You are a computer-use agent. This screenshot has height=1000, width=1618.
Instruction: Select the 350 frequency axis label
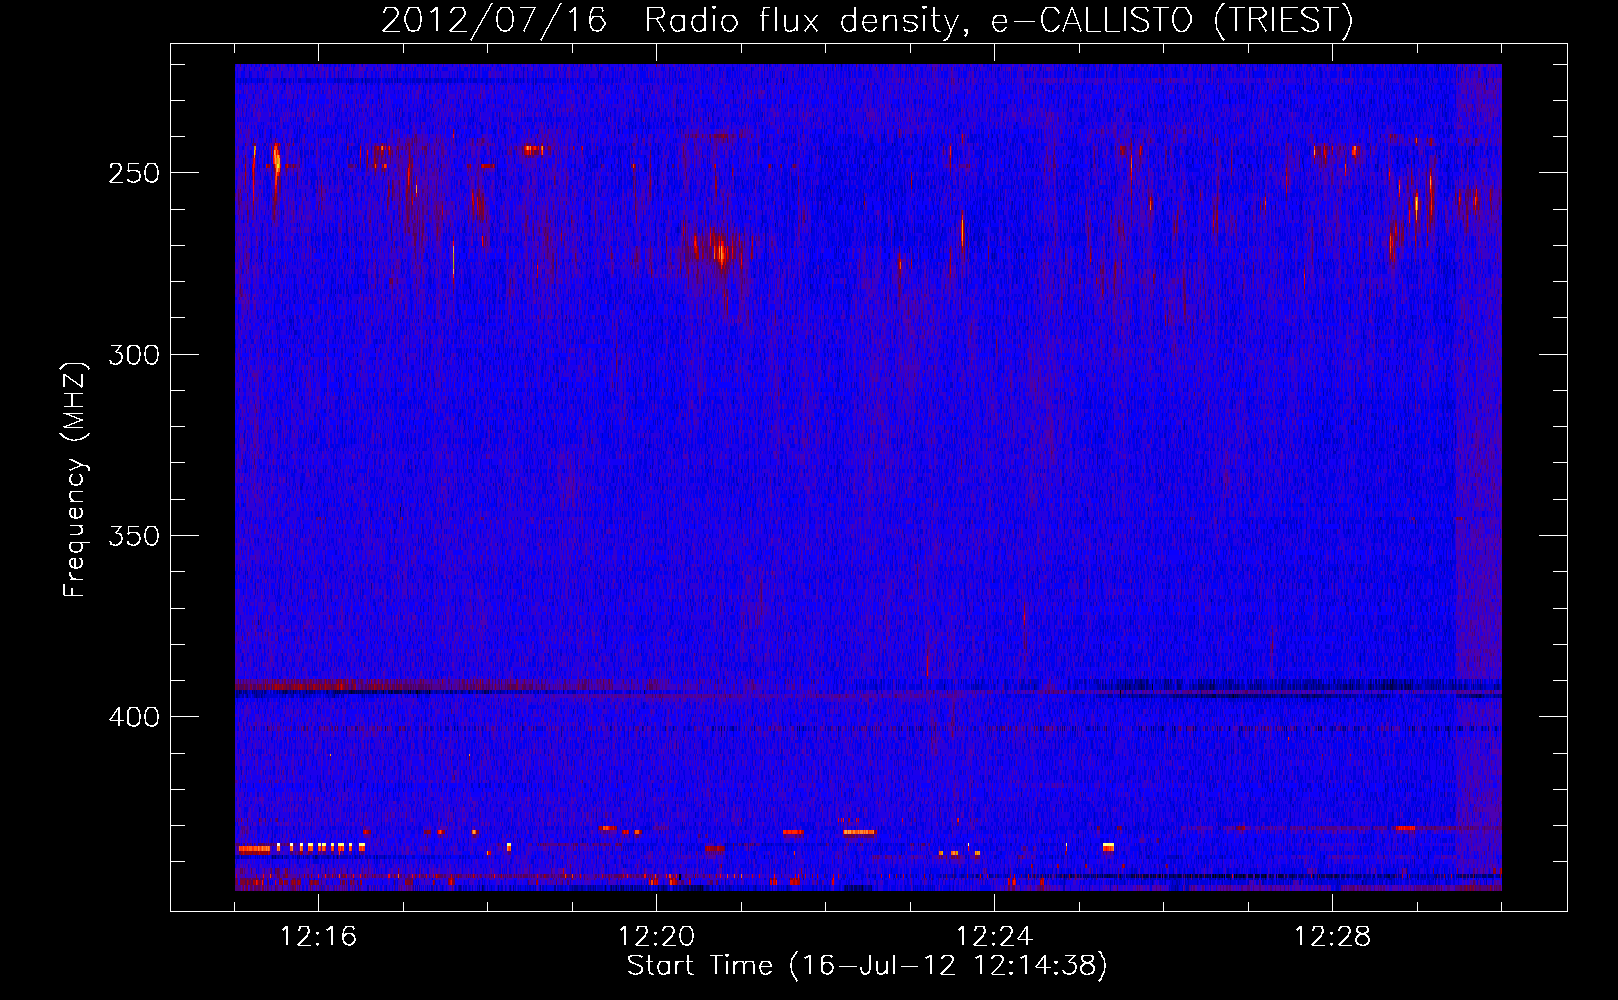(x=134, y=536)
